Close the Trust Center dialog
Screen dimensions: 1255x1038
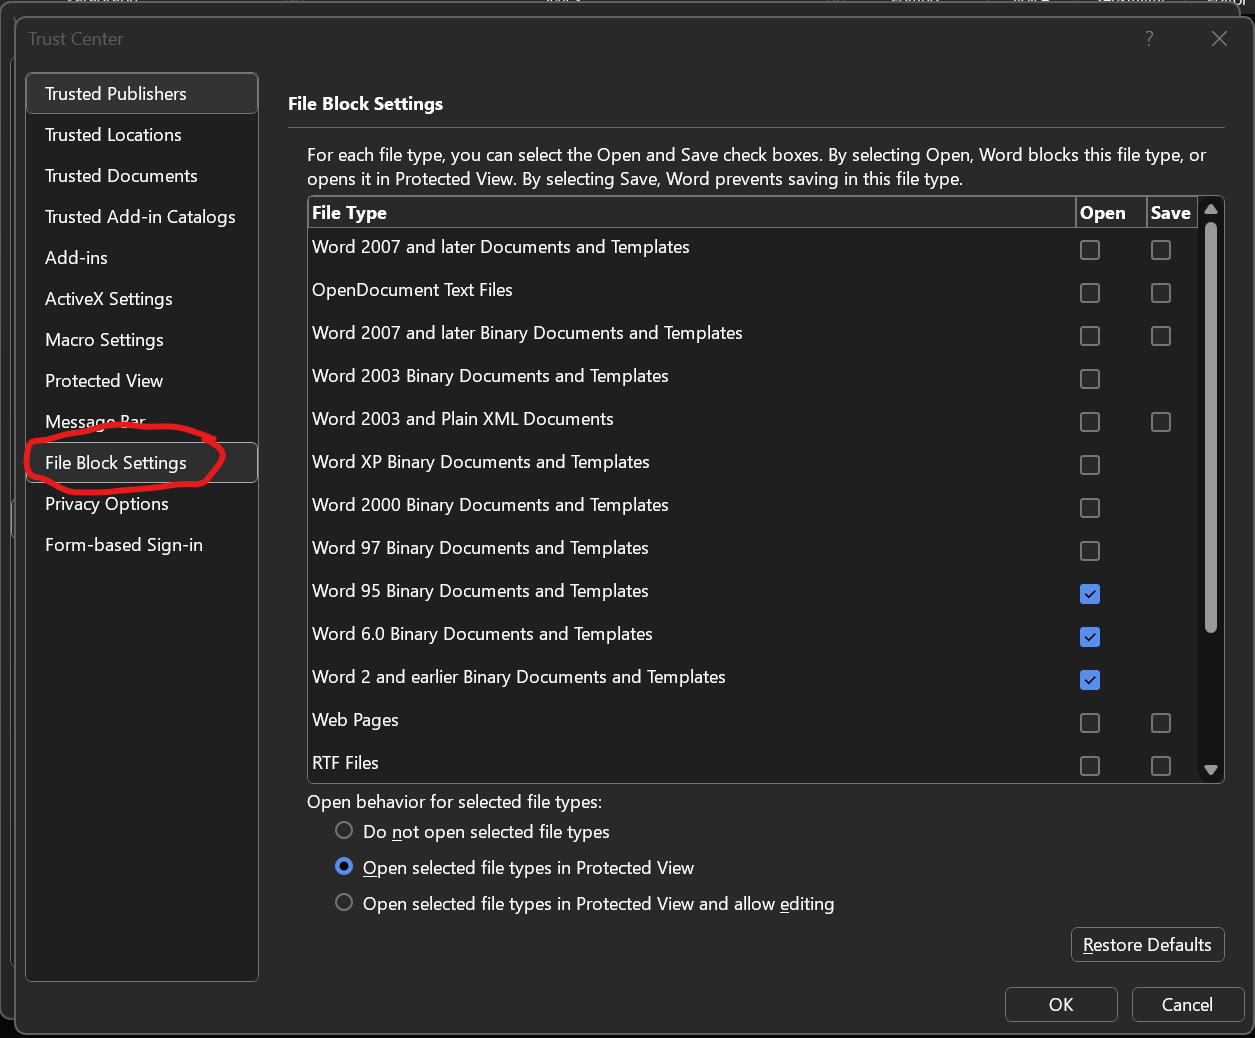[1219, 39]
